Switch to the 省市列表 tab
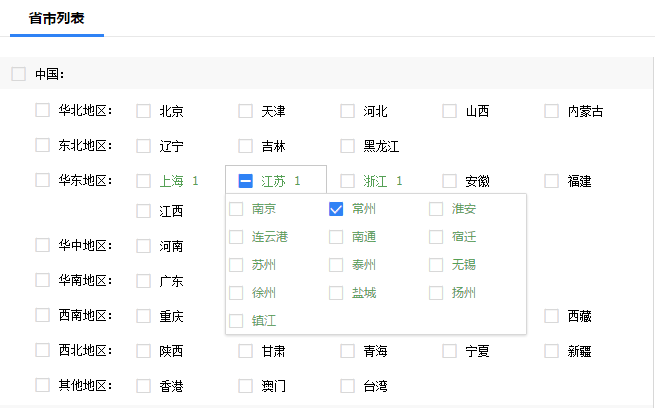 click(x=56, y=18)
